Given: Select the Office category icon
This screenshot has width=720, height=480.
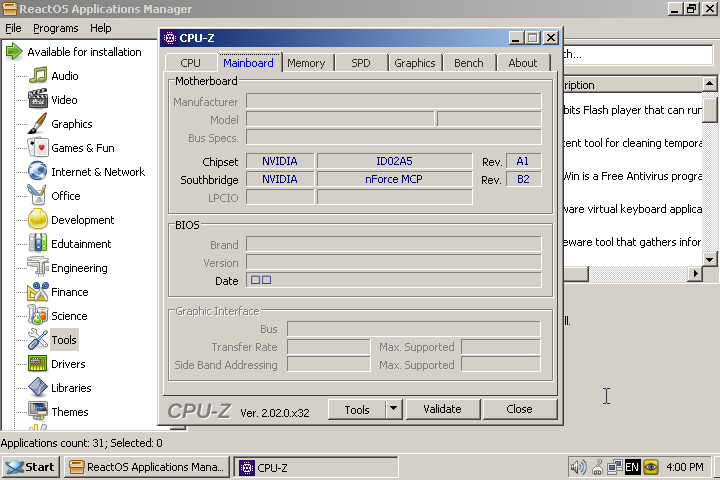Looking at the screenshot, I should (x=38, y=195).
